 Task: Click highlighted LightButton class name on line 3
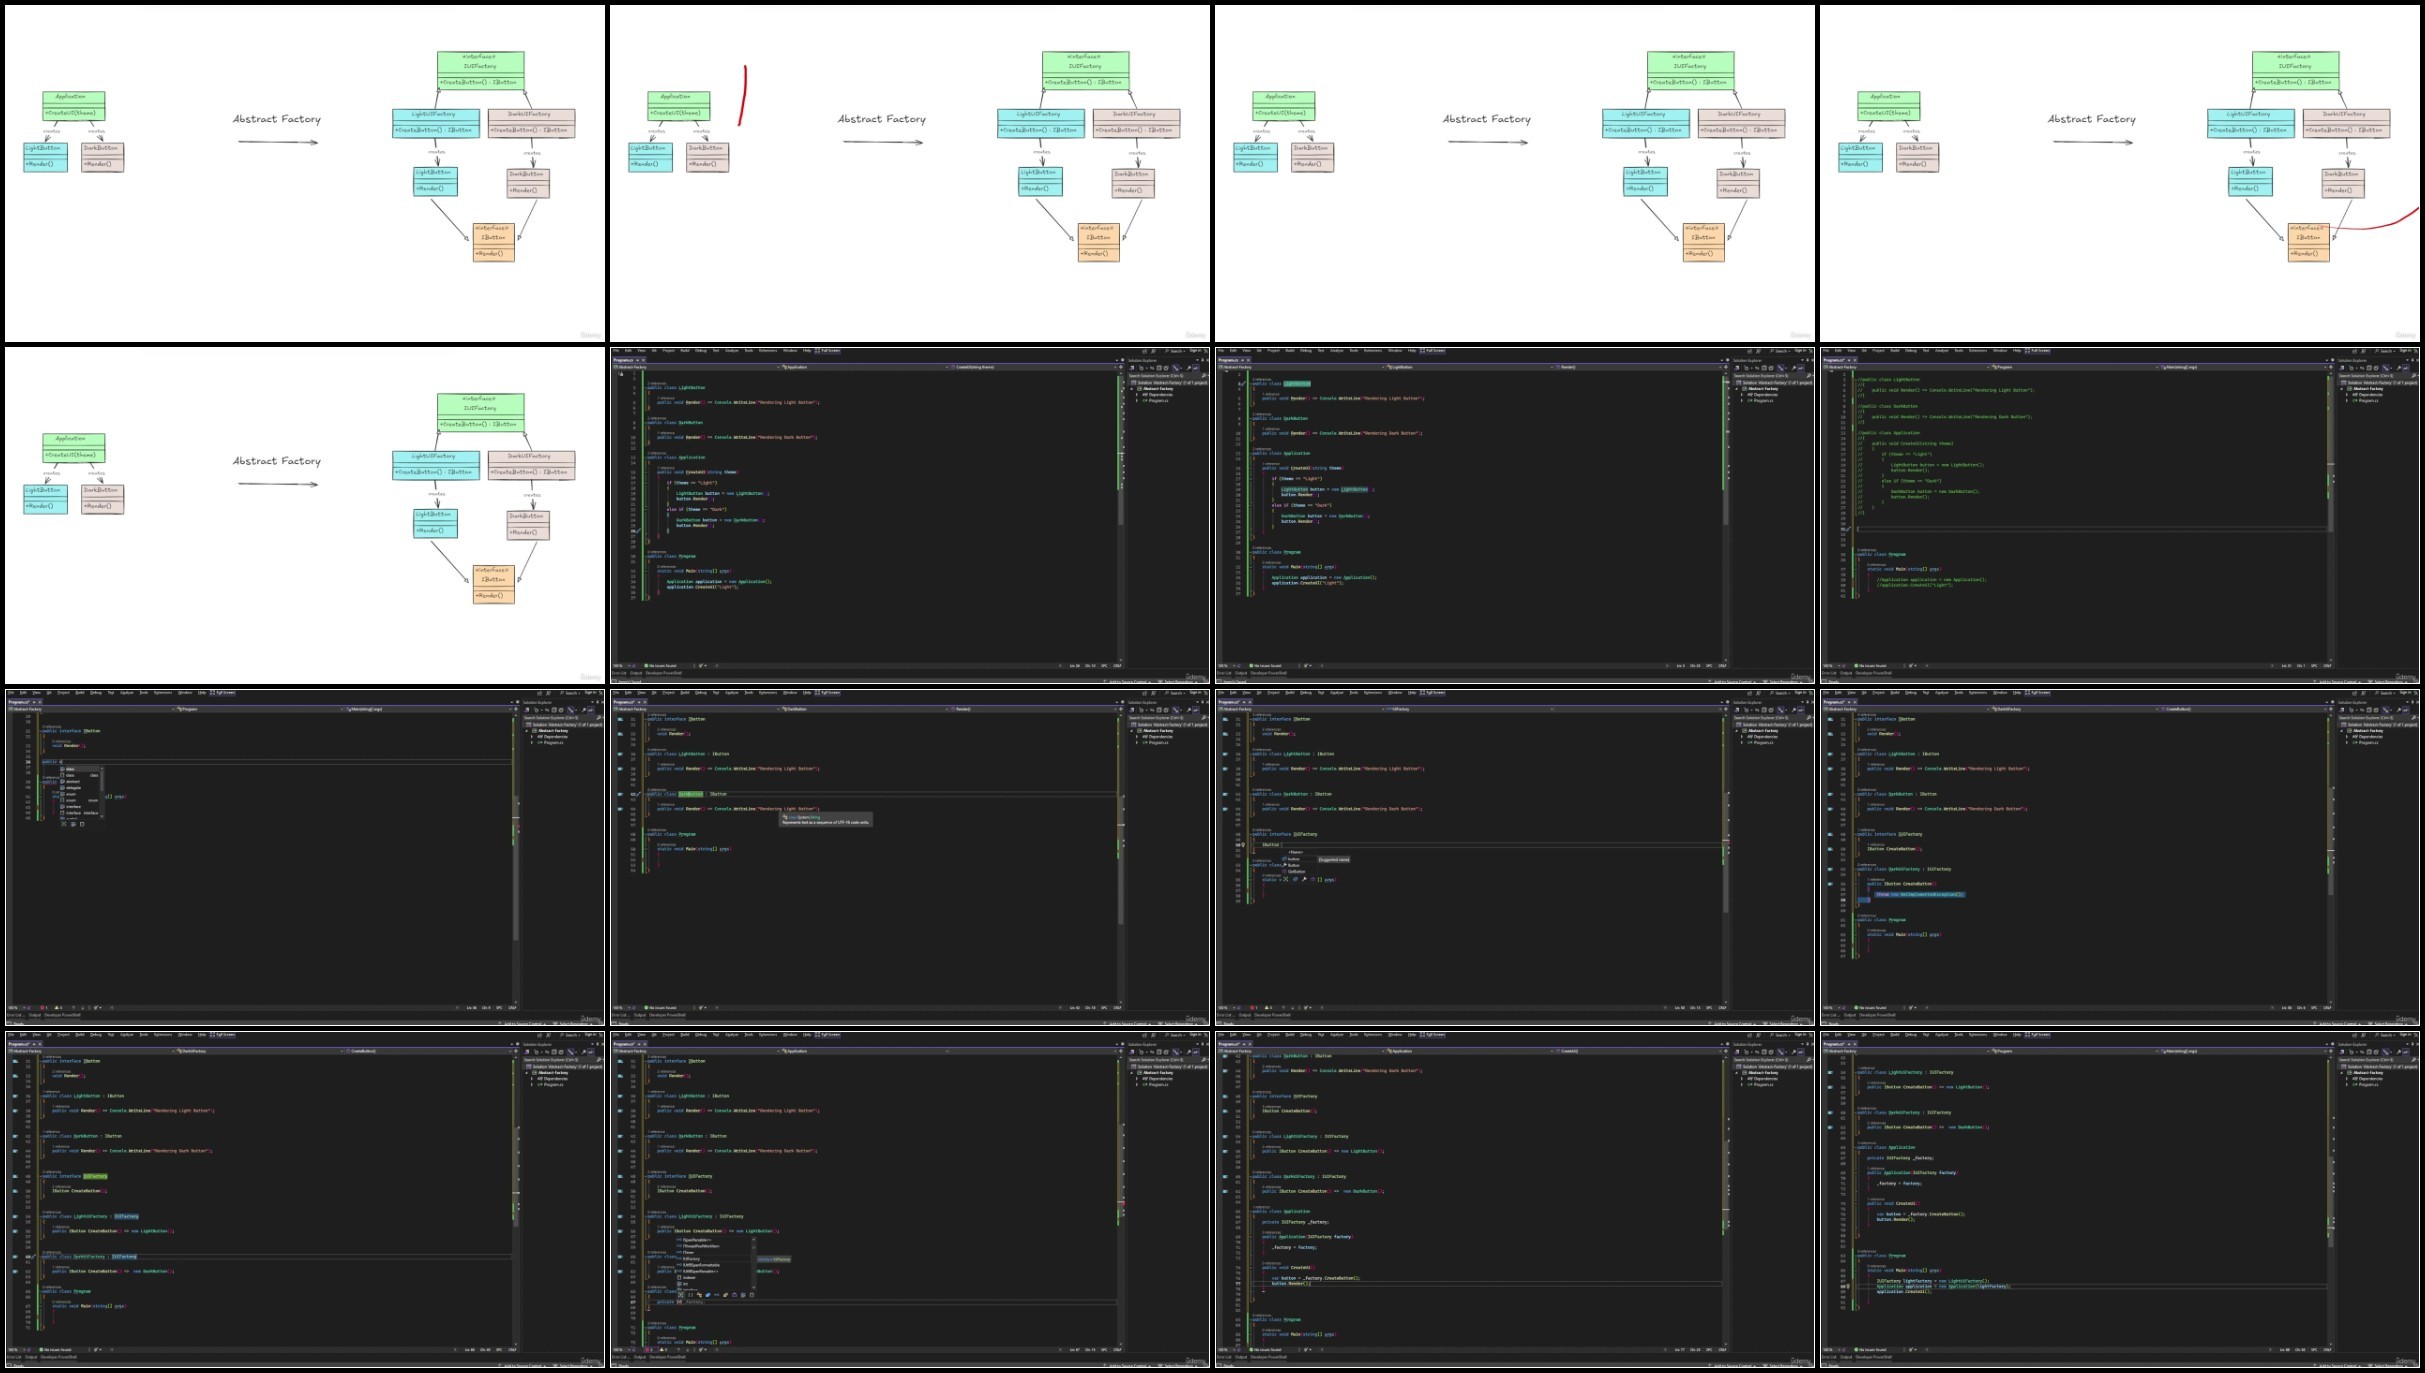coord(1297,383)
